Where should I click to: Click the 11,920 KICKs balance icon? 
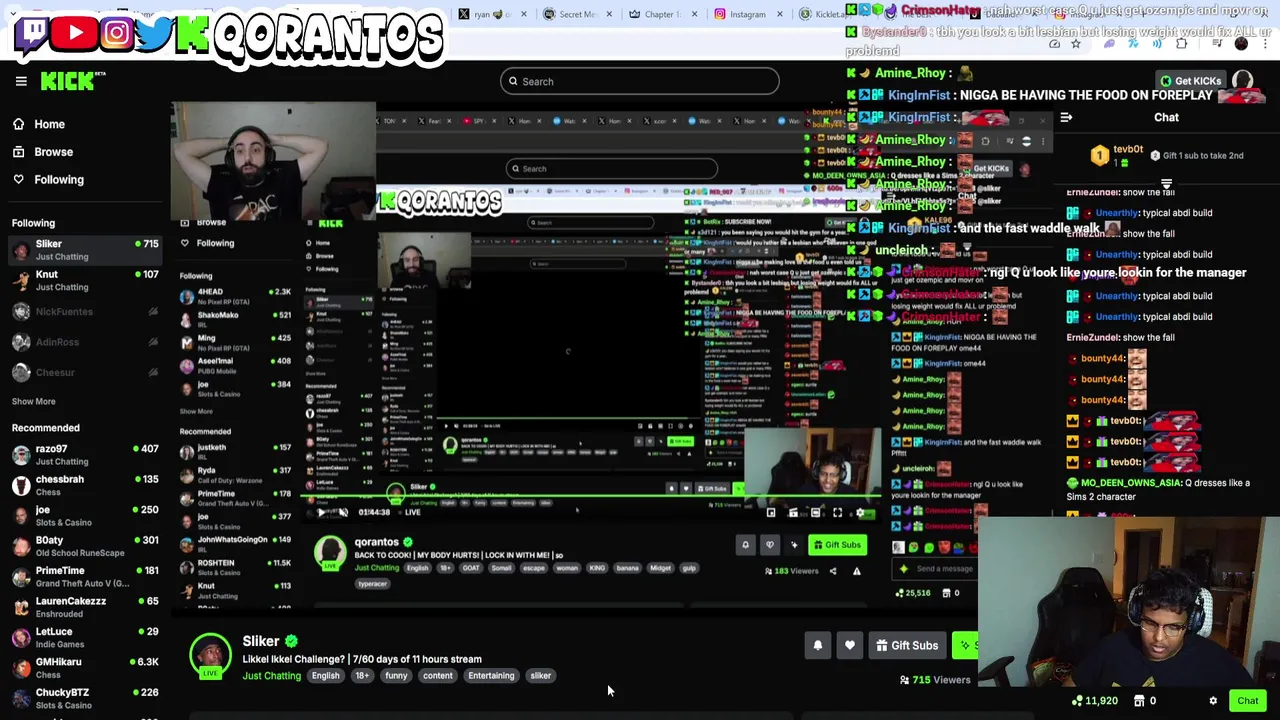pos(1077,701)
